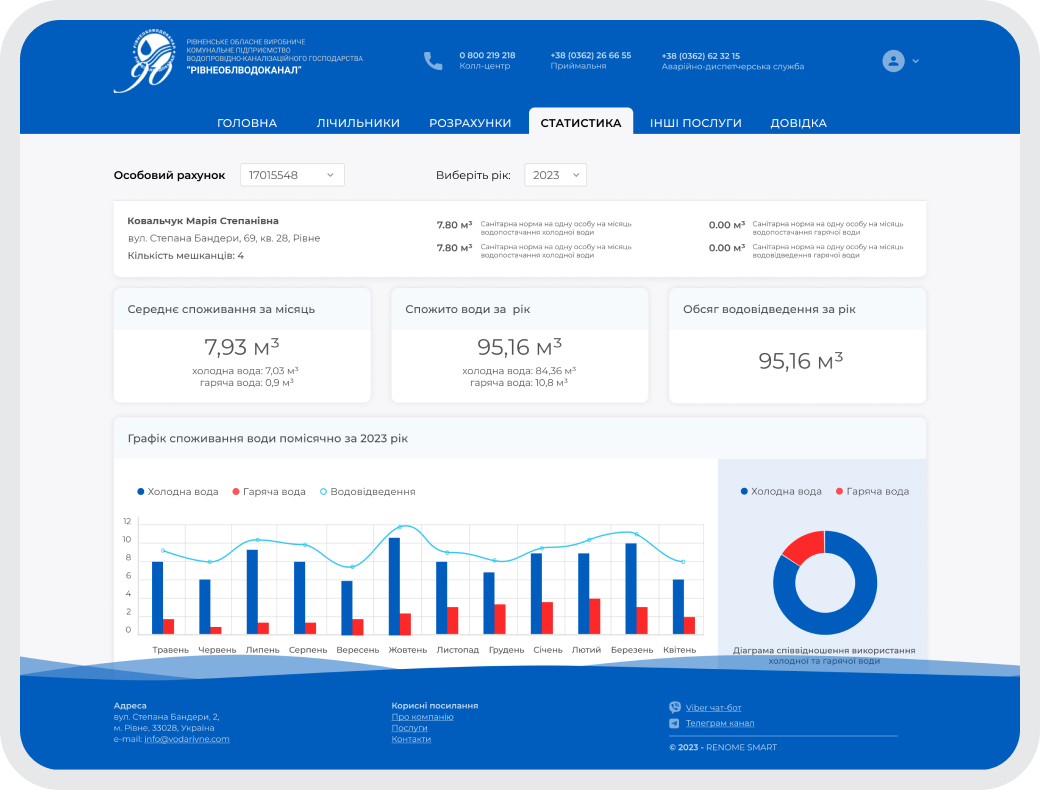Toggle Гаряча вода in donut chart legend

873,492
